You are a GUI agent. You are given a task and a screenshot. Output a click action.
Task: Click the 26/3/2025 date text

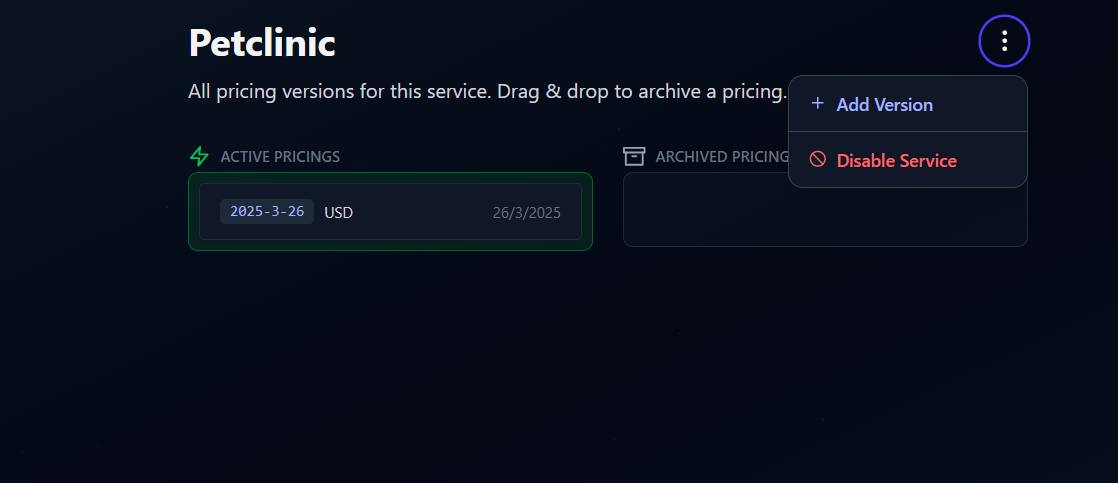click(x=526, y=212)
